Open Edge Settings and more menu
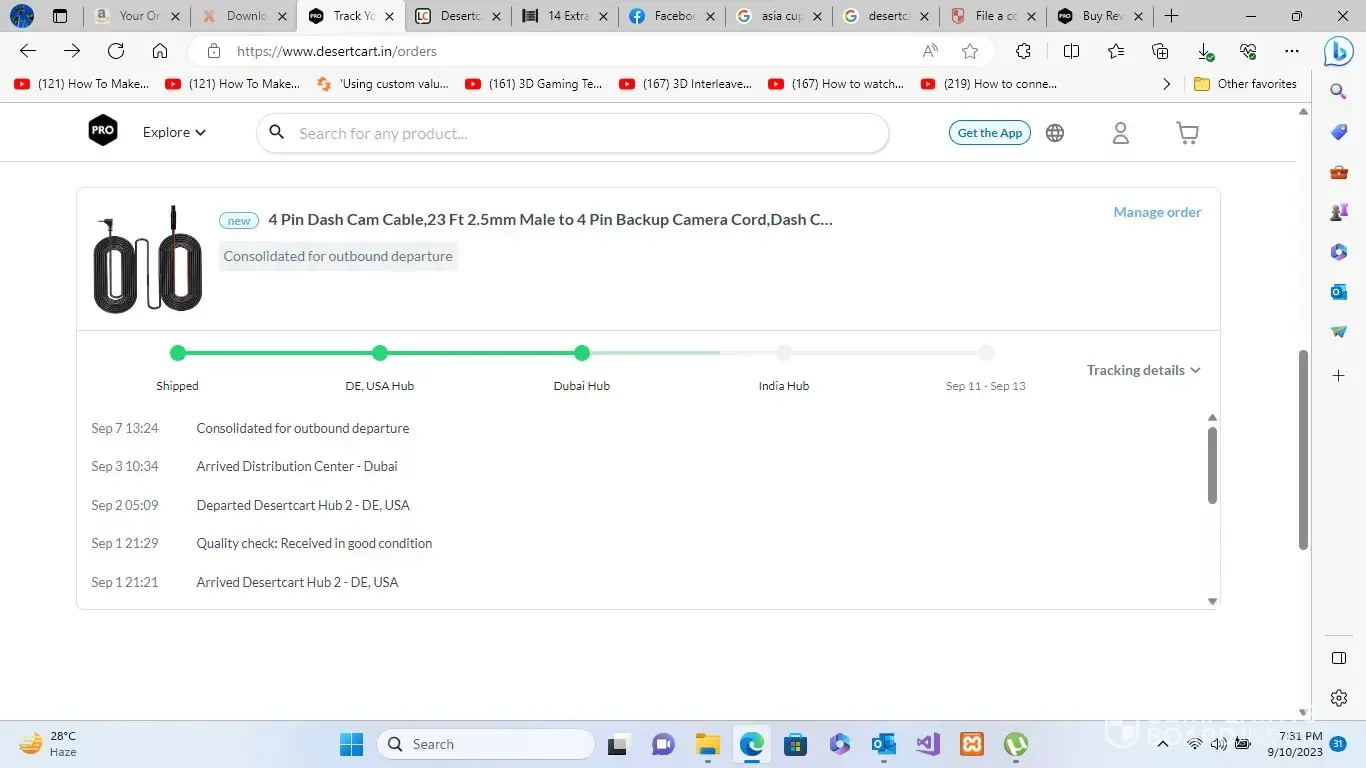1366x768 pixels. point(1292,51)
